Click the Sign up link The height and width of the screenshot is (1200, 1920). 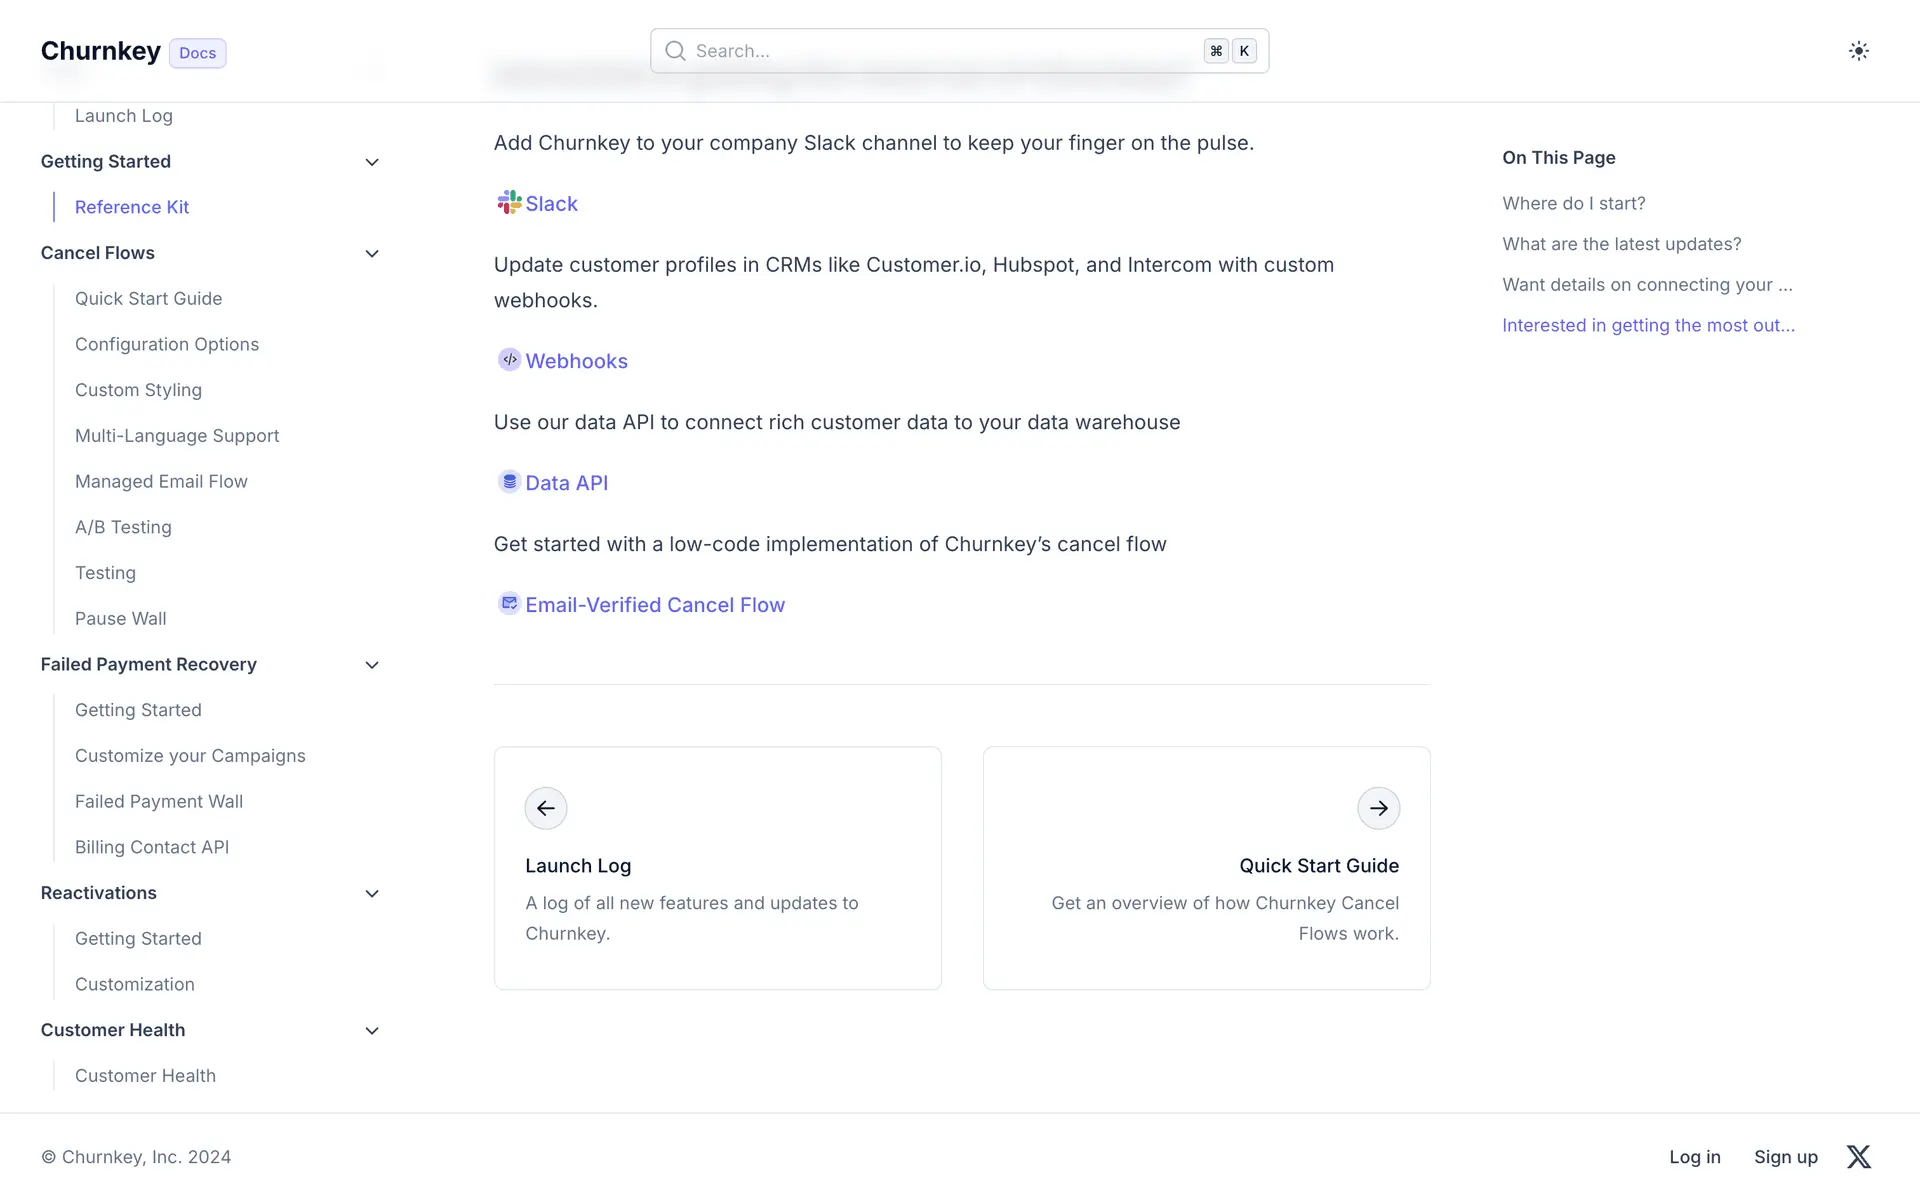point(1785,1157)
